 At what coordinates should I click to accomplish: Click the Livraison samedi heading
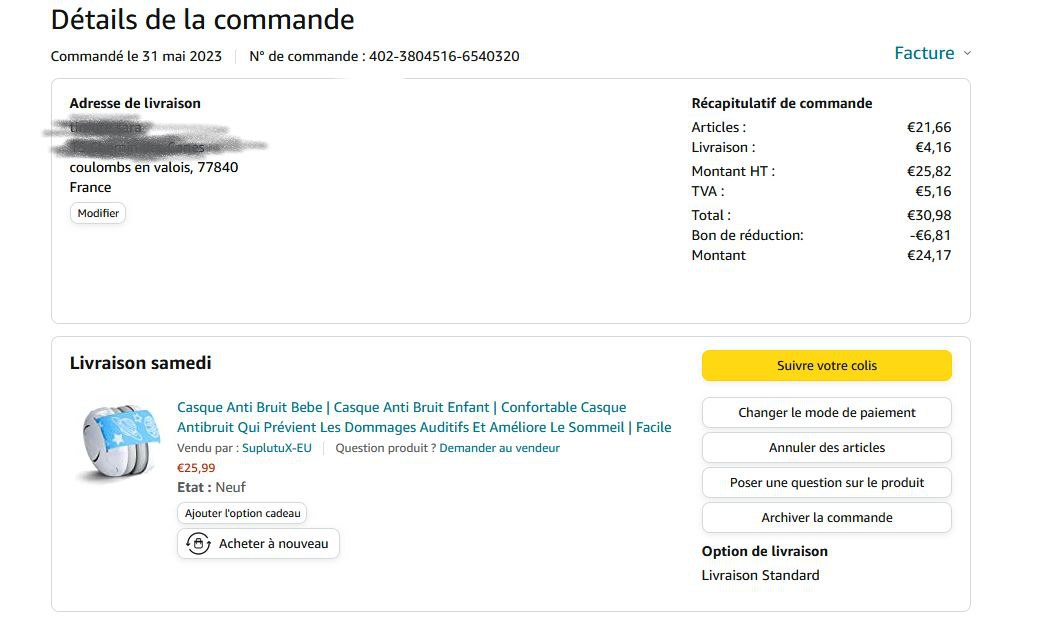[x=140, y=363]
